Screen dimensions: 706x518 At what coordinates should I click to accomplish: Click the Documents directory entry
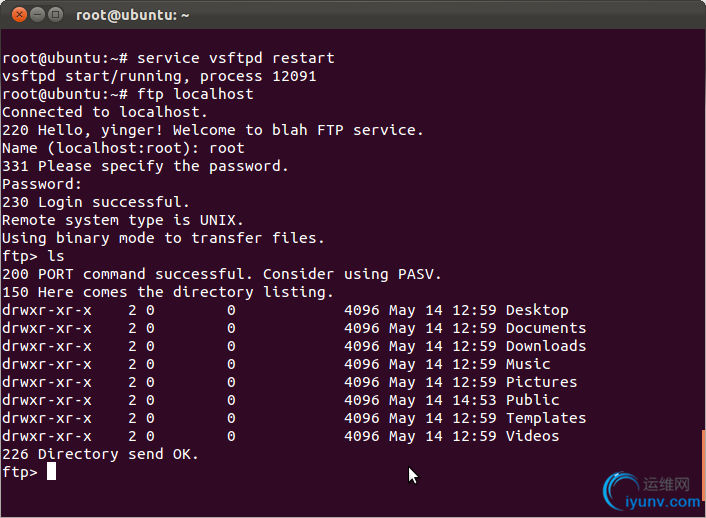tap(546, 328)
